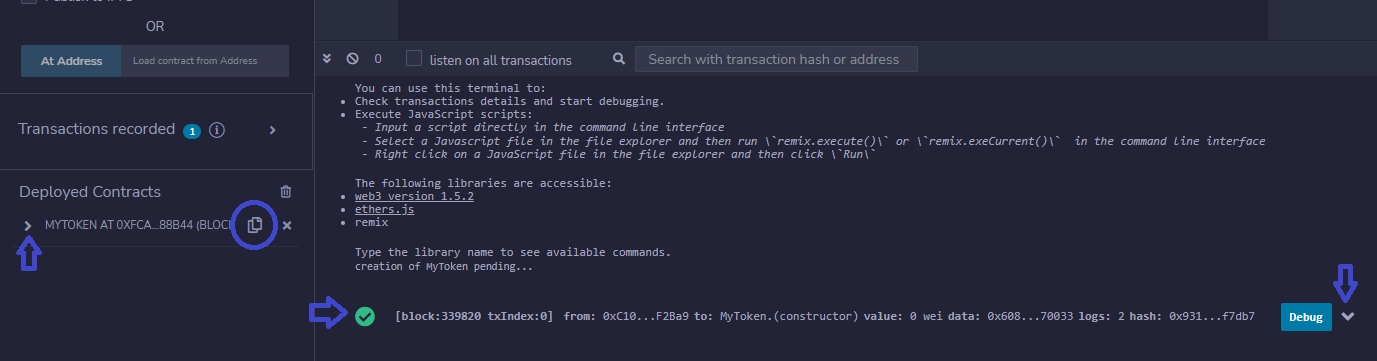Enable listen on all transactions
Viewport: 1377px width, 361px height.
coord(414,59)
